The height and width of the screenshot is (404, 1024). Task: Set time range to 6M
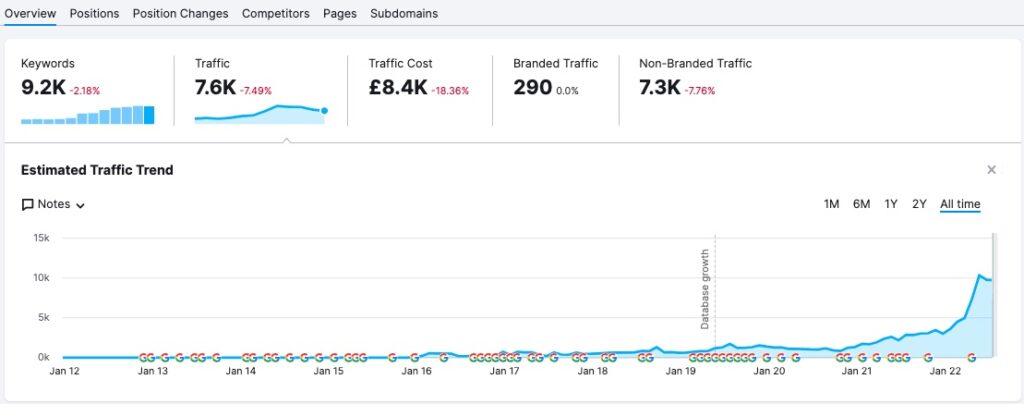[x=861, y=204]
